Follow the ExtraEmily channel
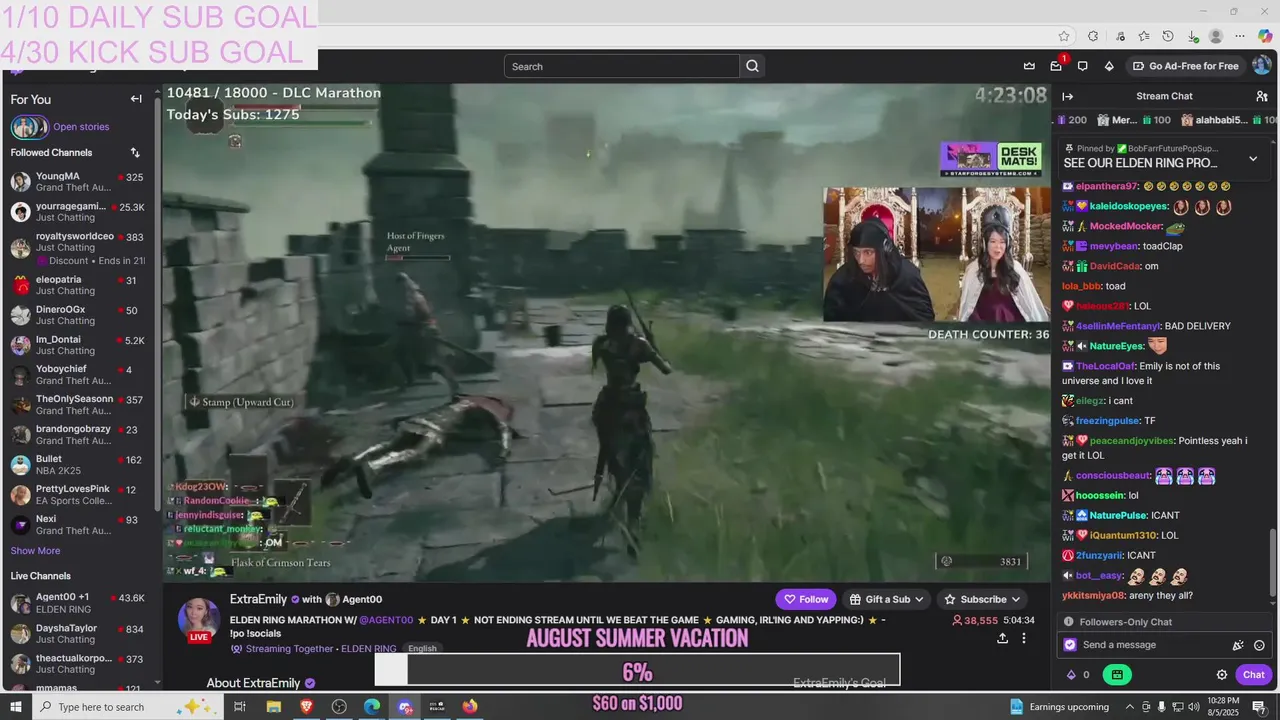Viewport: 1280px width, 720px height. pos(806,599)
